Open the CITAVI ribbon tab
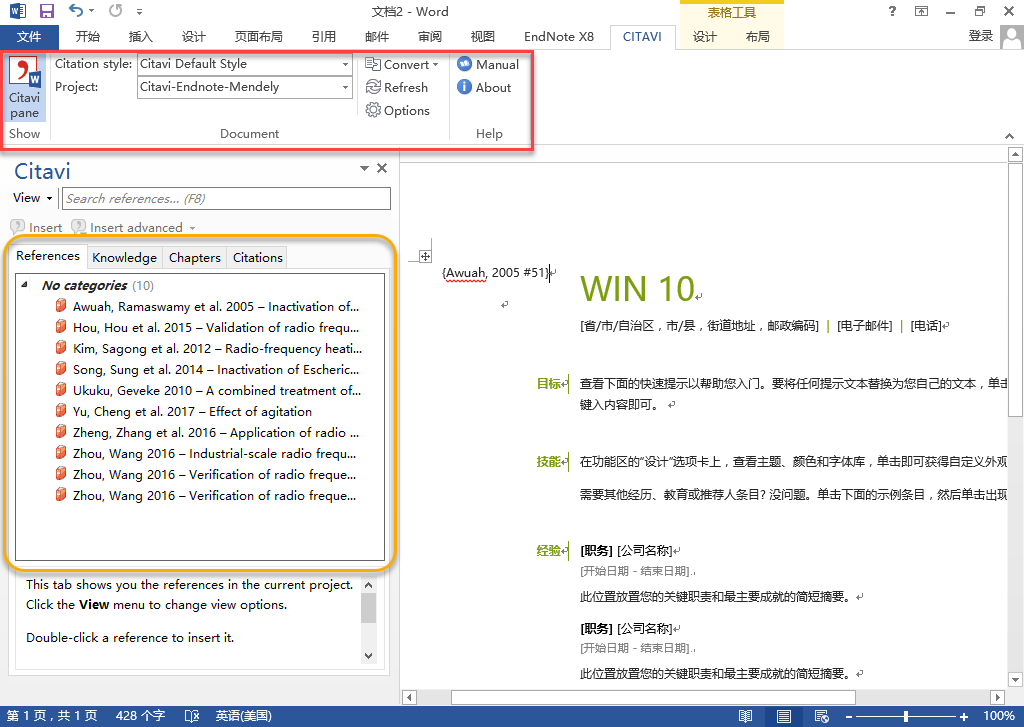1024x727 pixels. (x=641, y=36)
